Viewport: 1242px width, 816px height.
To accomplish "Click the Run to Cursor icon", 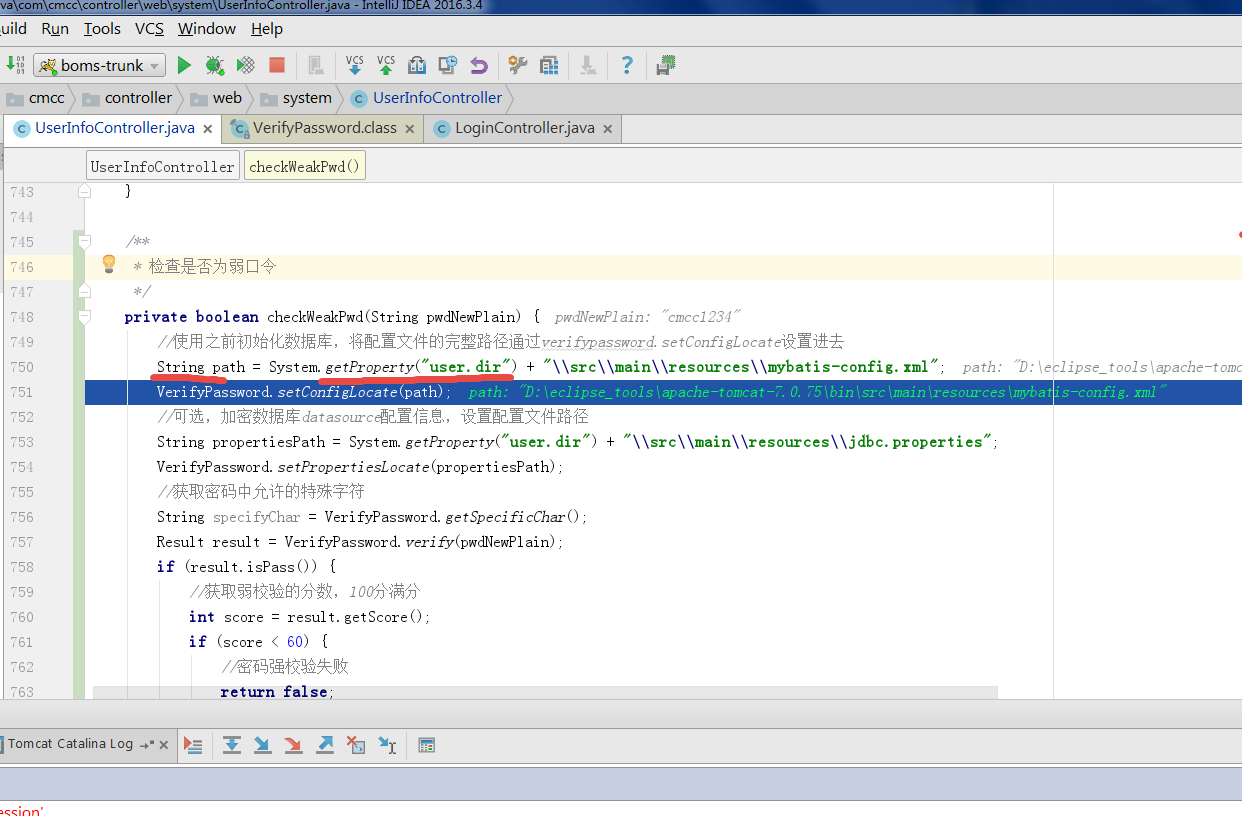I will point(387,745).
